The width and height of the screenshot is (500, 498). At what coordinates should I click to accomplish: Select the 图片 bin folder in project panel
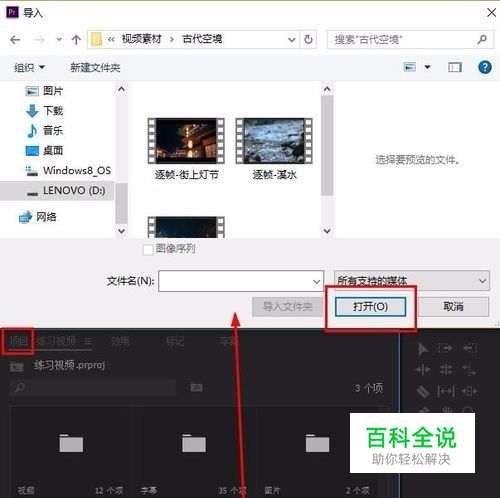317,444
